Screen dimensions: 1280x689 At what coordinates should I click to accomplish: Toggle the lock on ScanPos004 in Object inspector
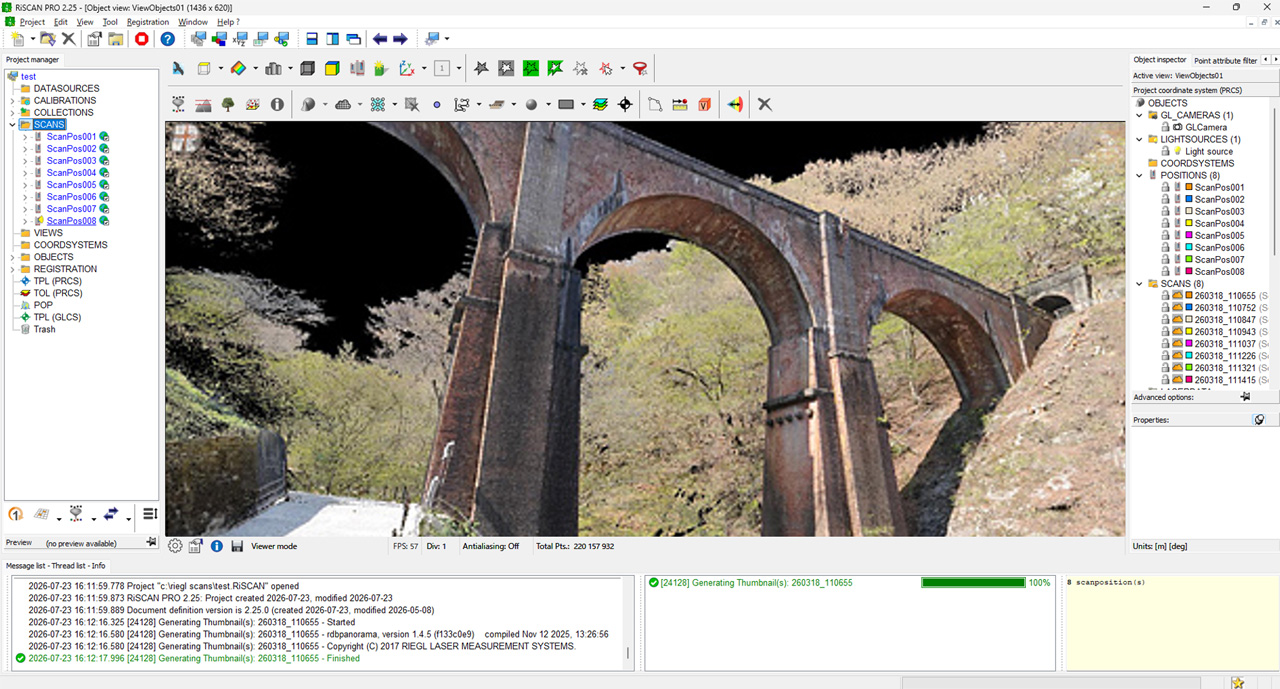pos(1166,223)
